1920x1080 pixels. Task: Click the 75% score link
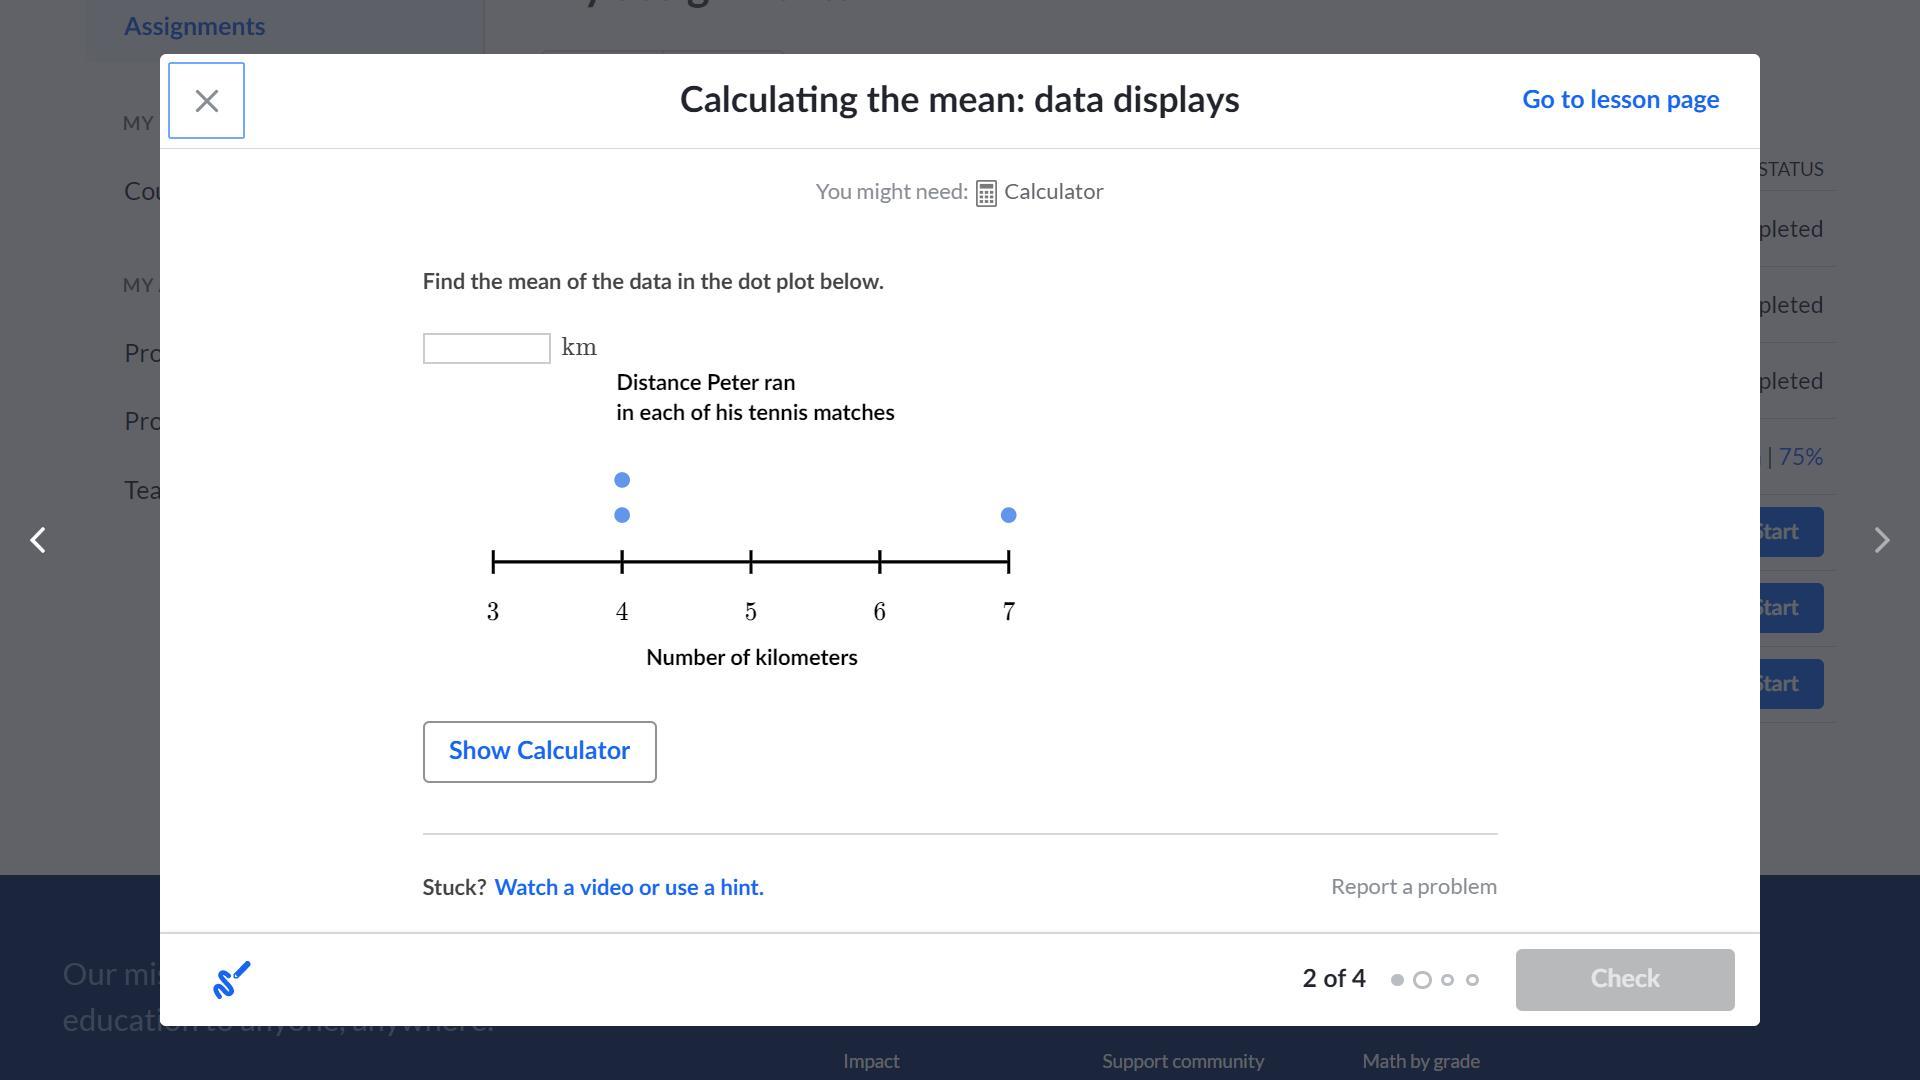click(x=1800, y=457)
